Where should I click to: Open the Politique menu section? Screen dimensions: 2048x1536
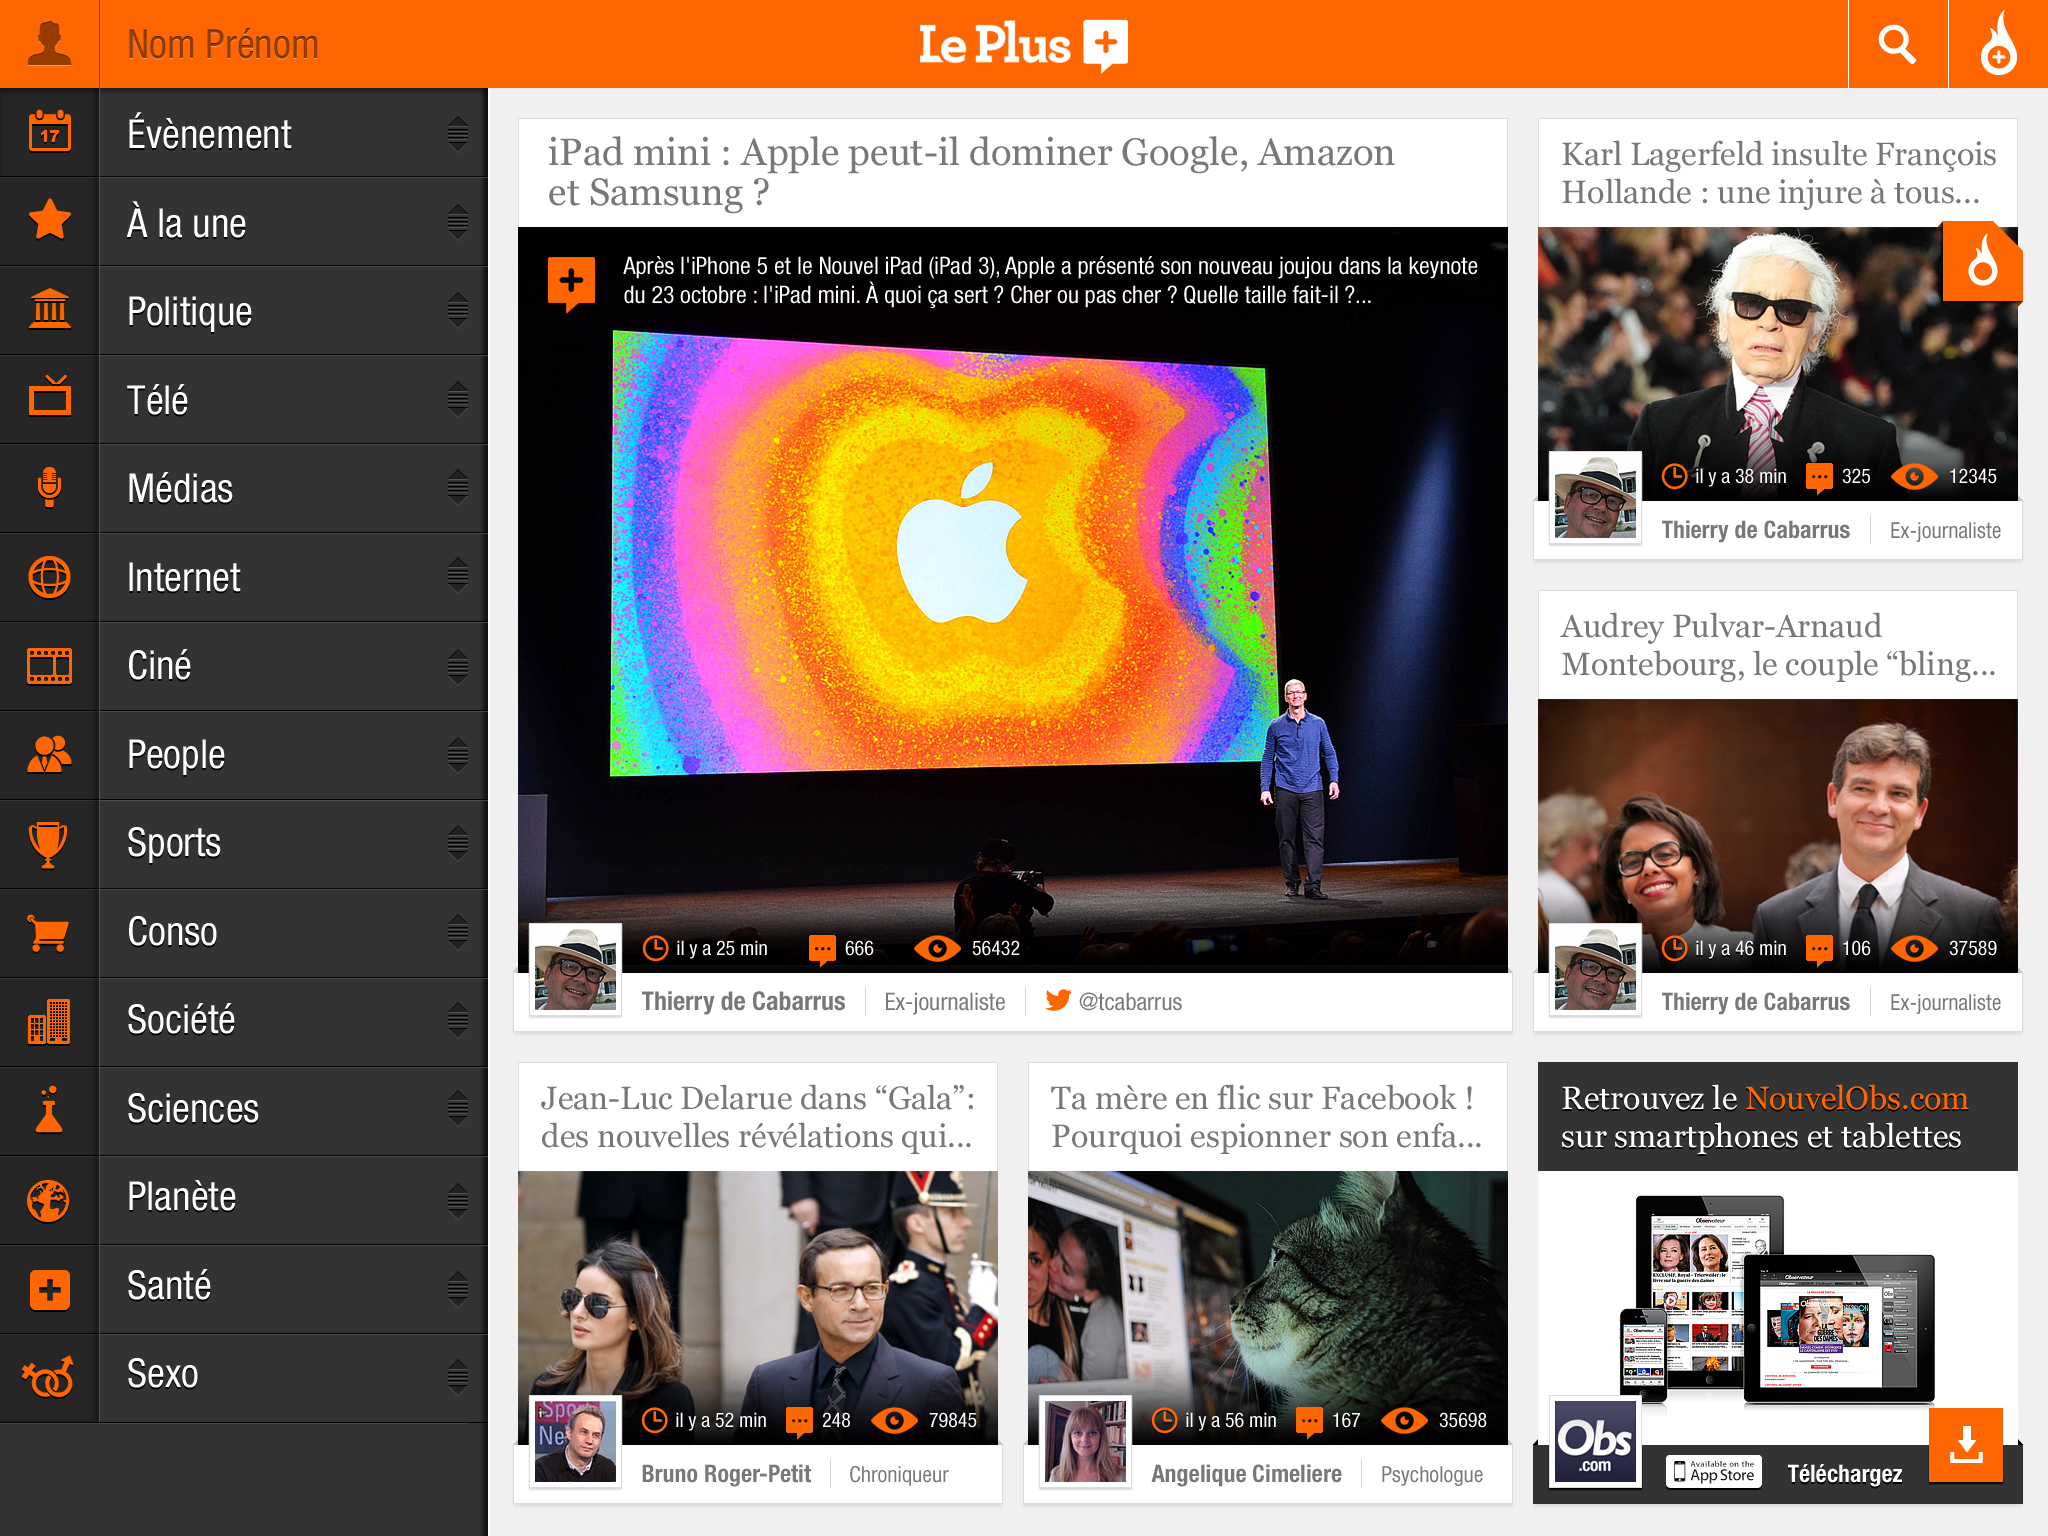tap(244, 310)
